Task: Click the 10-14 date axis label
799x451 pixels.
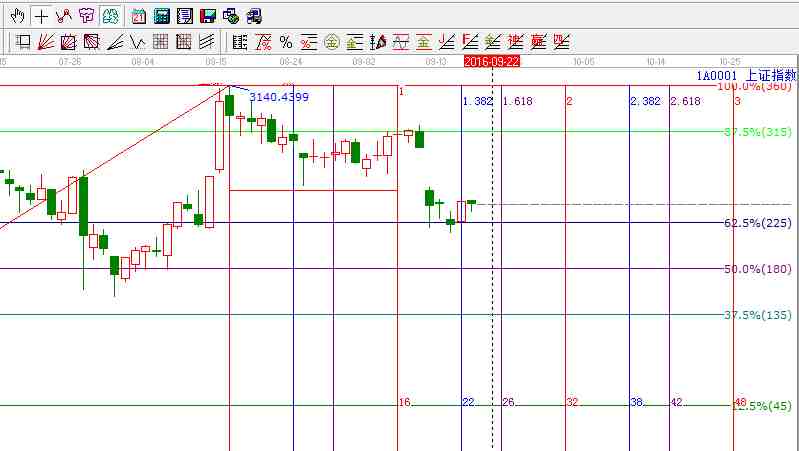Action: (656, 62)
